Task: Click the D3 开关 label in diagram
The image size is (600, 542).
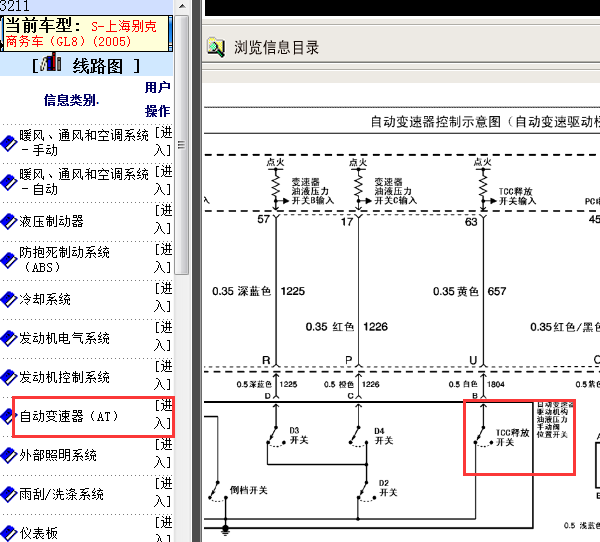Action: (x=299, y=436)
